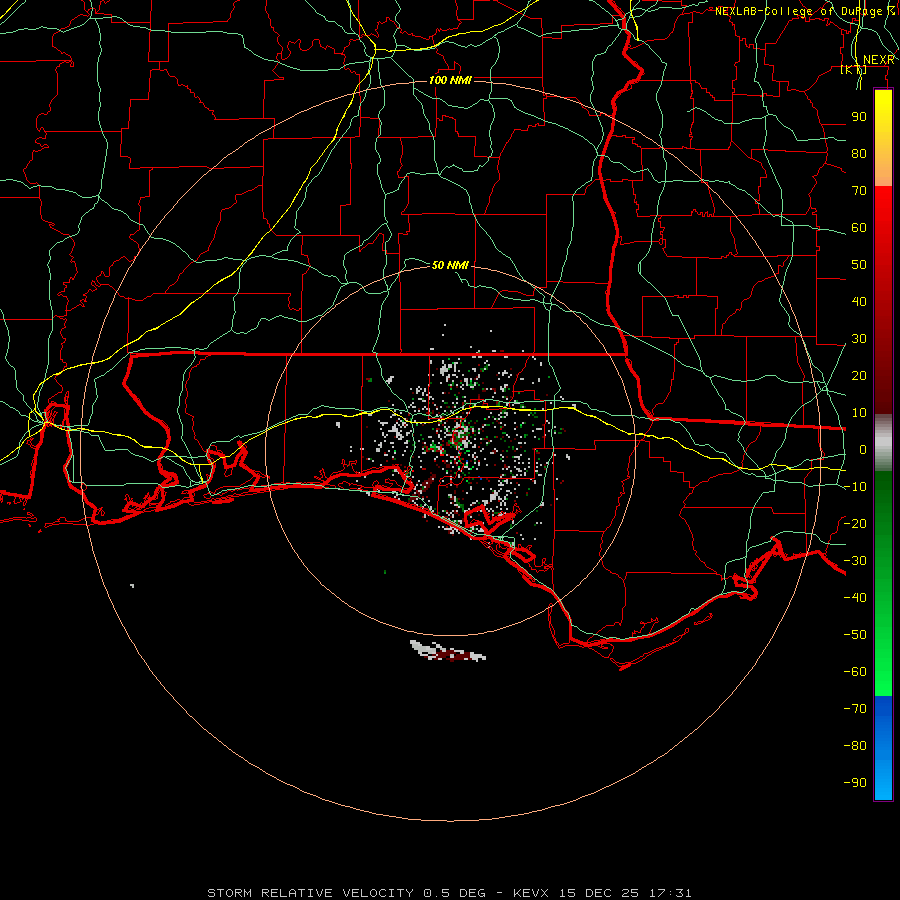Screen dimensions: 900x900
Task: Pick the 10 velocity scale label
Action: [859, 413]
